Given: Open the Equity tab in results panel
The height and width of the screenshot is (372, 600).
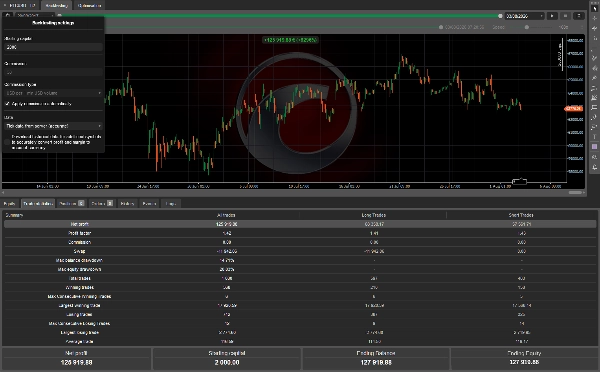Looking at the screenshot, I should click(10, 204).
